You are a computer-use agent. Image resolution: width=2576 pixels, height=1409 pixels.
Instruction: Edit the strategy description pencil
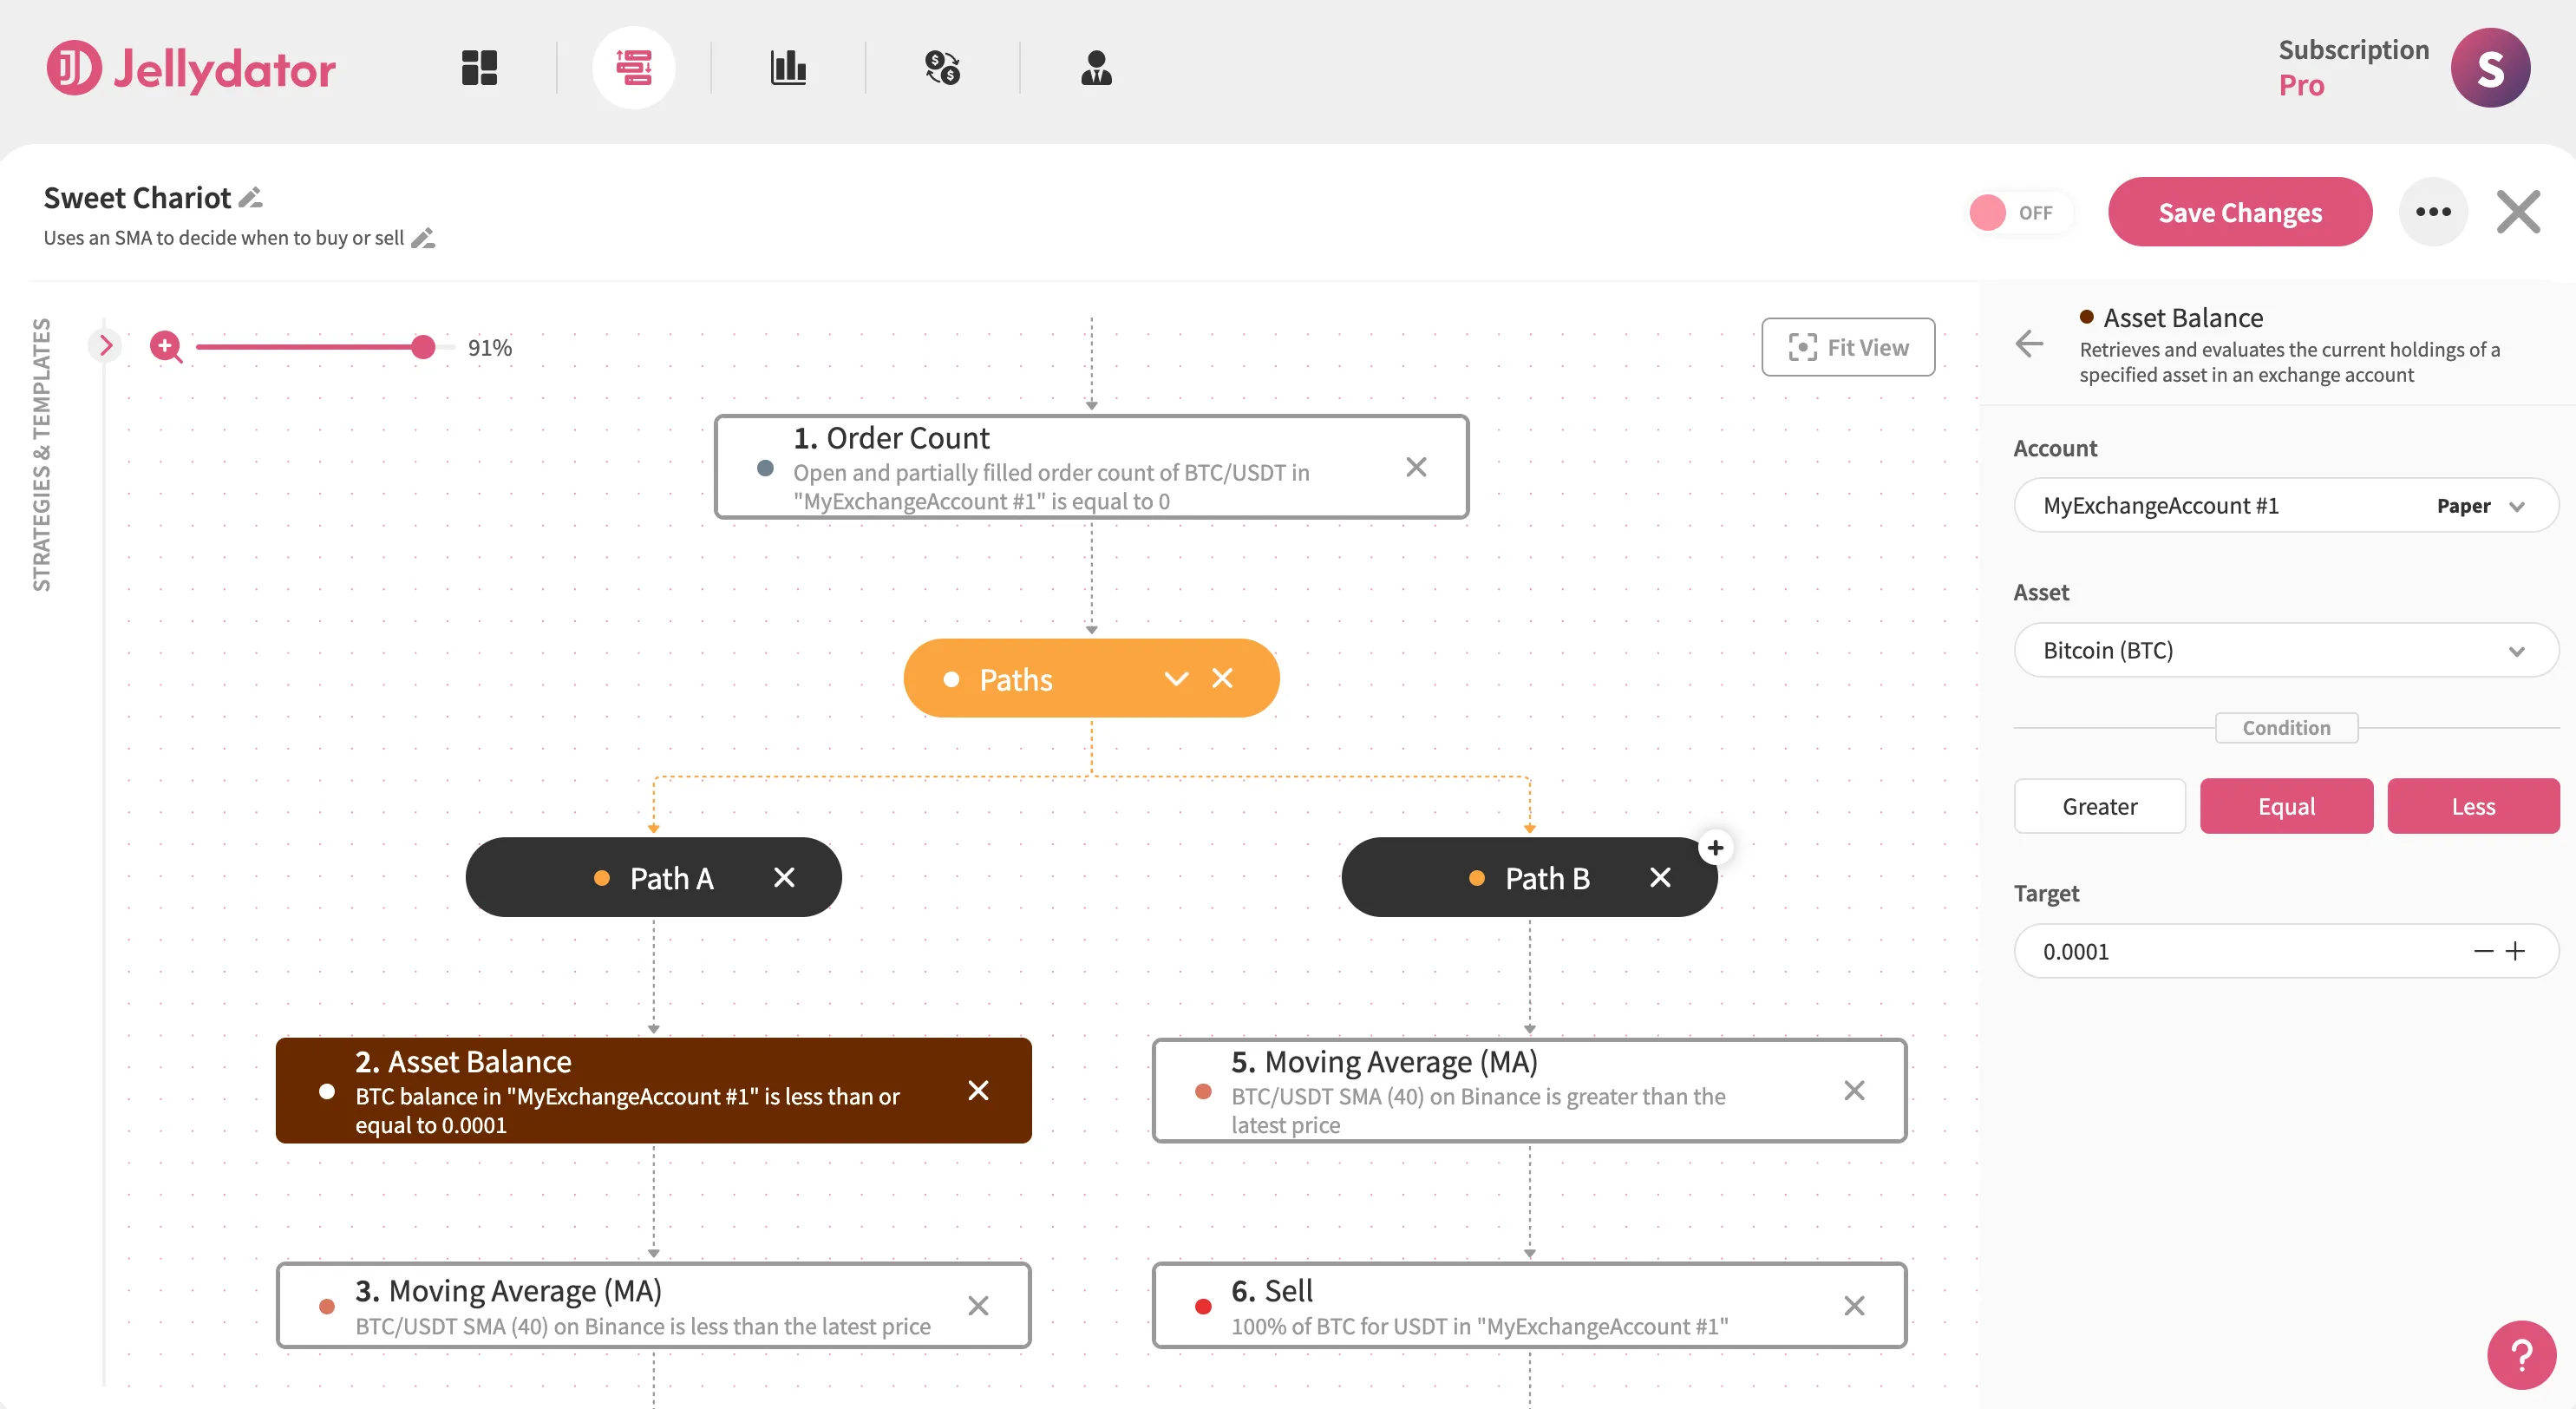click(423, 238)
